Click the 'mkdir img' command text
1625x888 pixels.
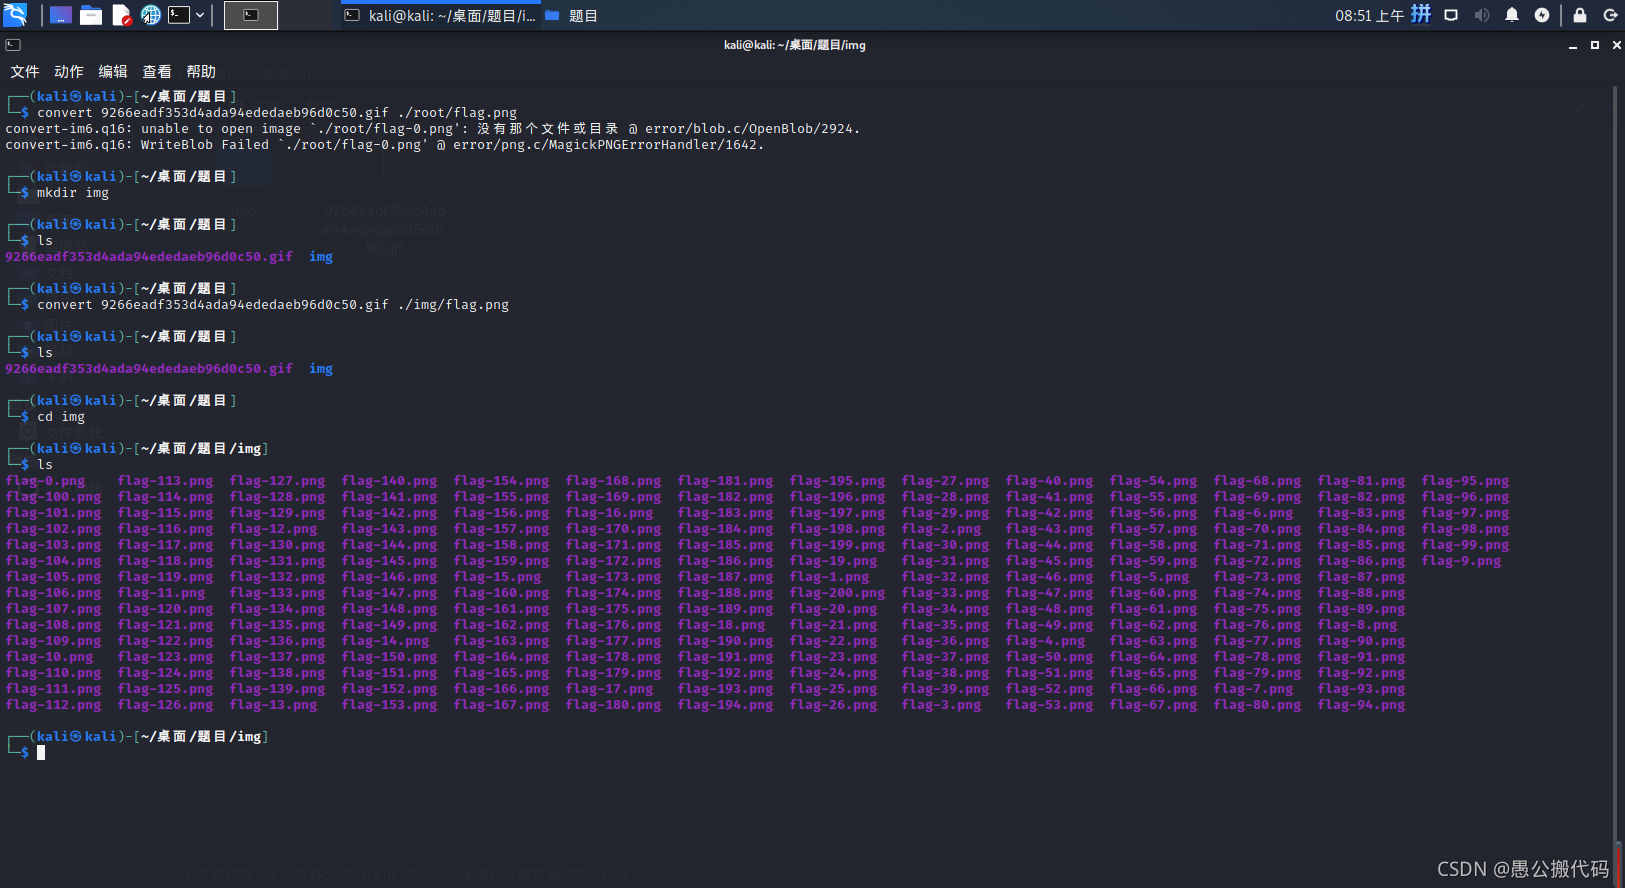click(x=73, y=193)
